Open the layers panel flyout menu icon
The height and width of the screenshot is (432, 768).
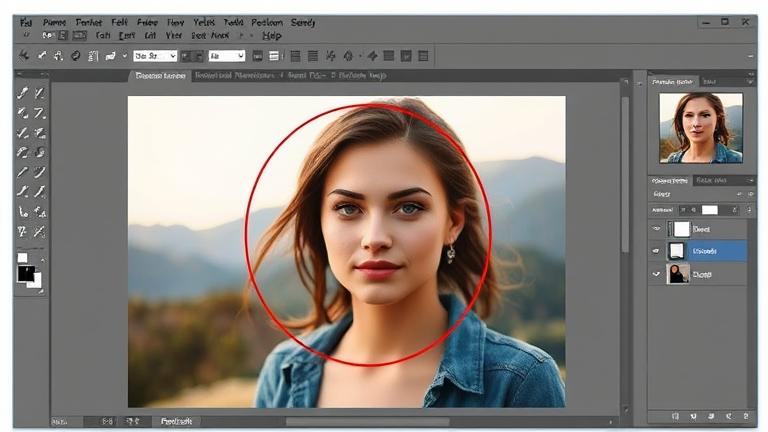point(750,181)
